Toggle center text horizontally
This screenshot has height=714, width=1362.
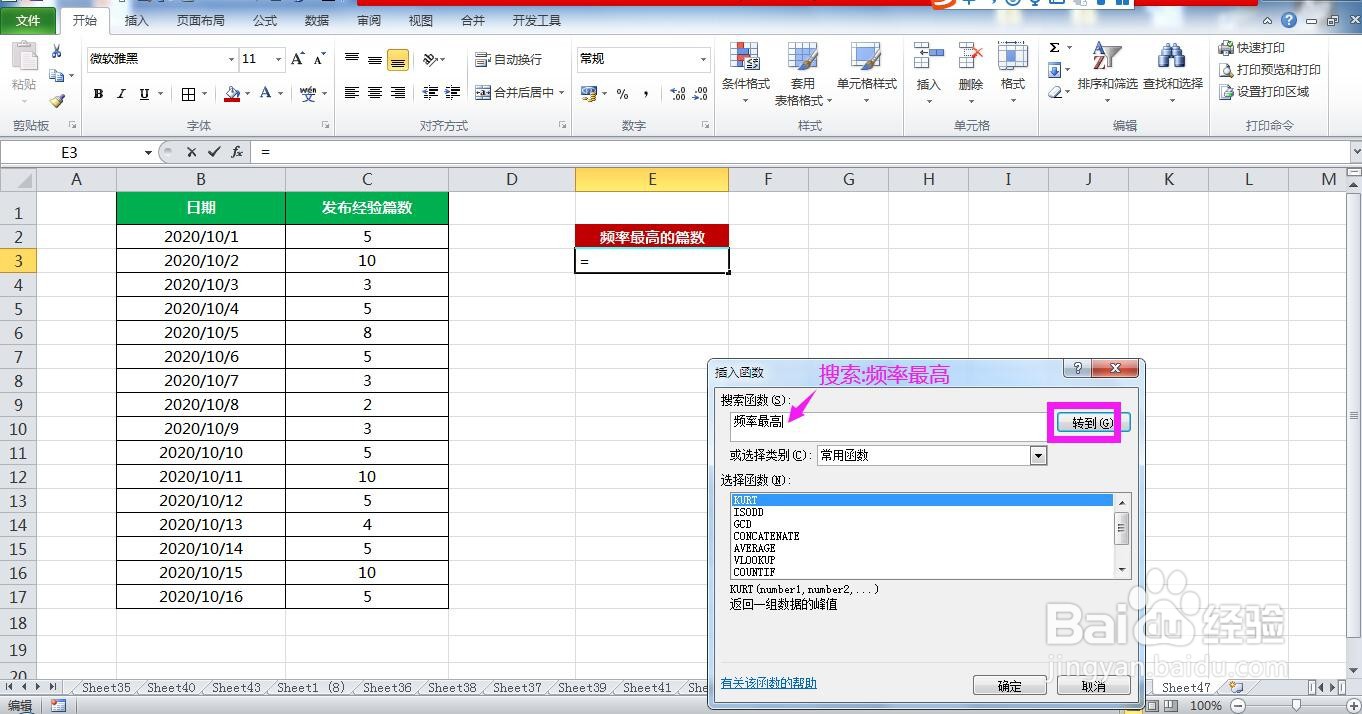click(x=375, y=93)
